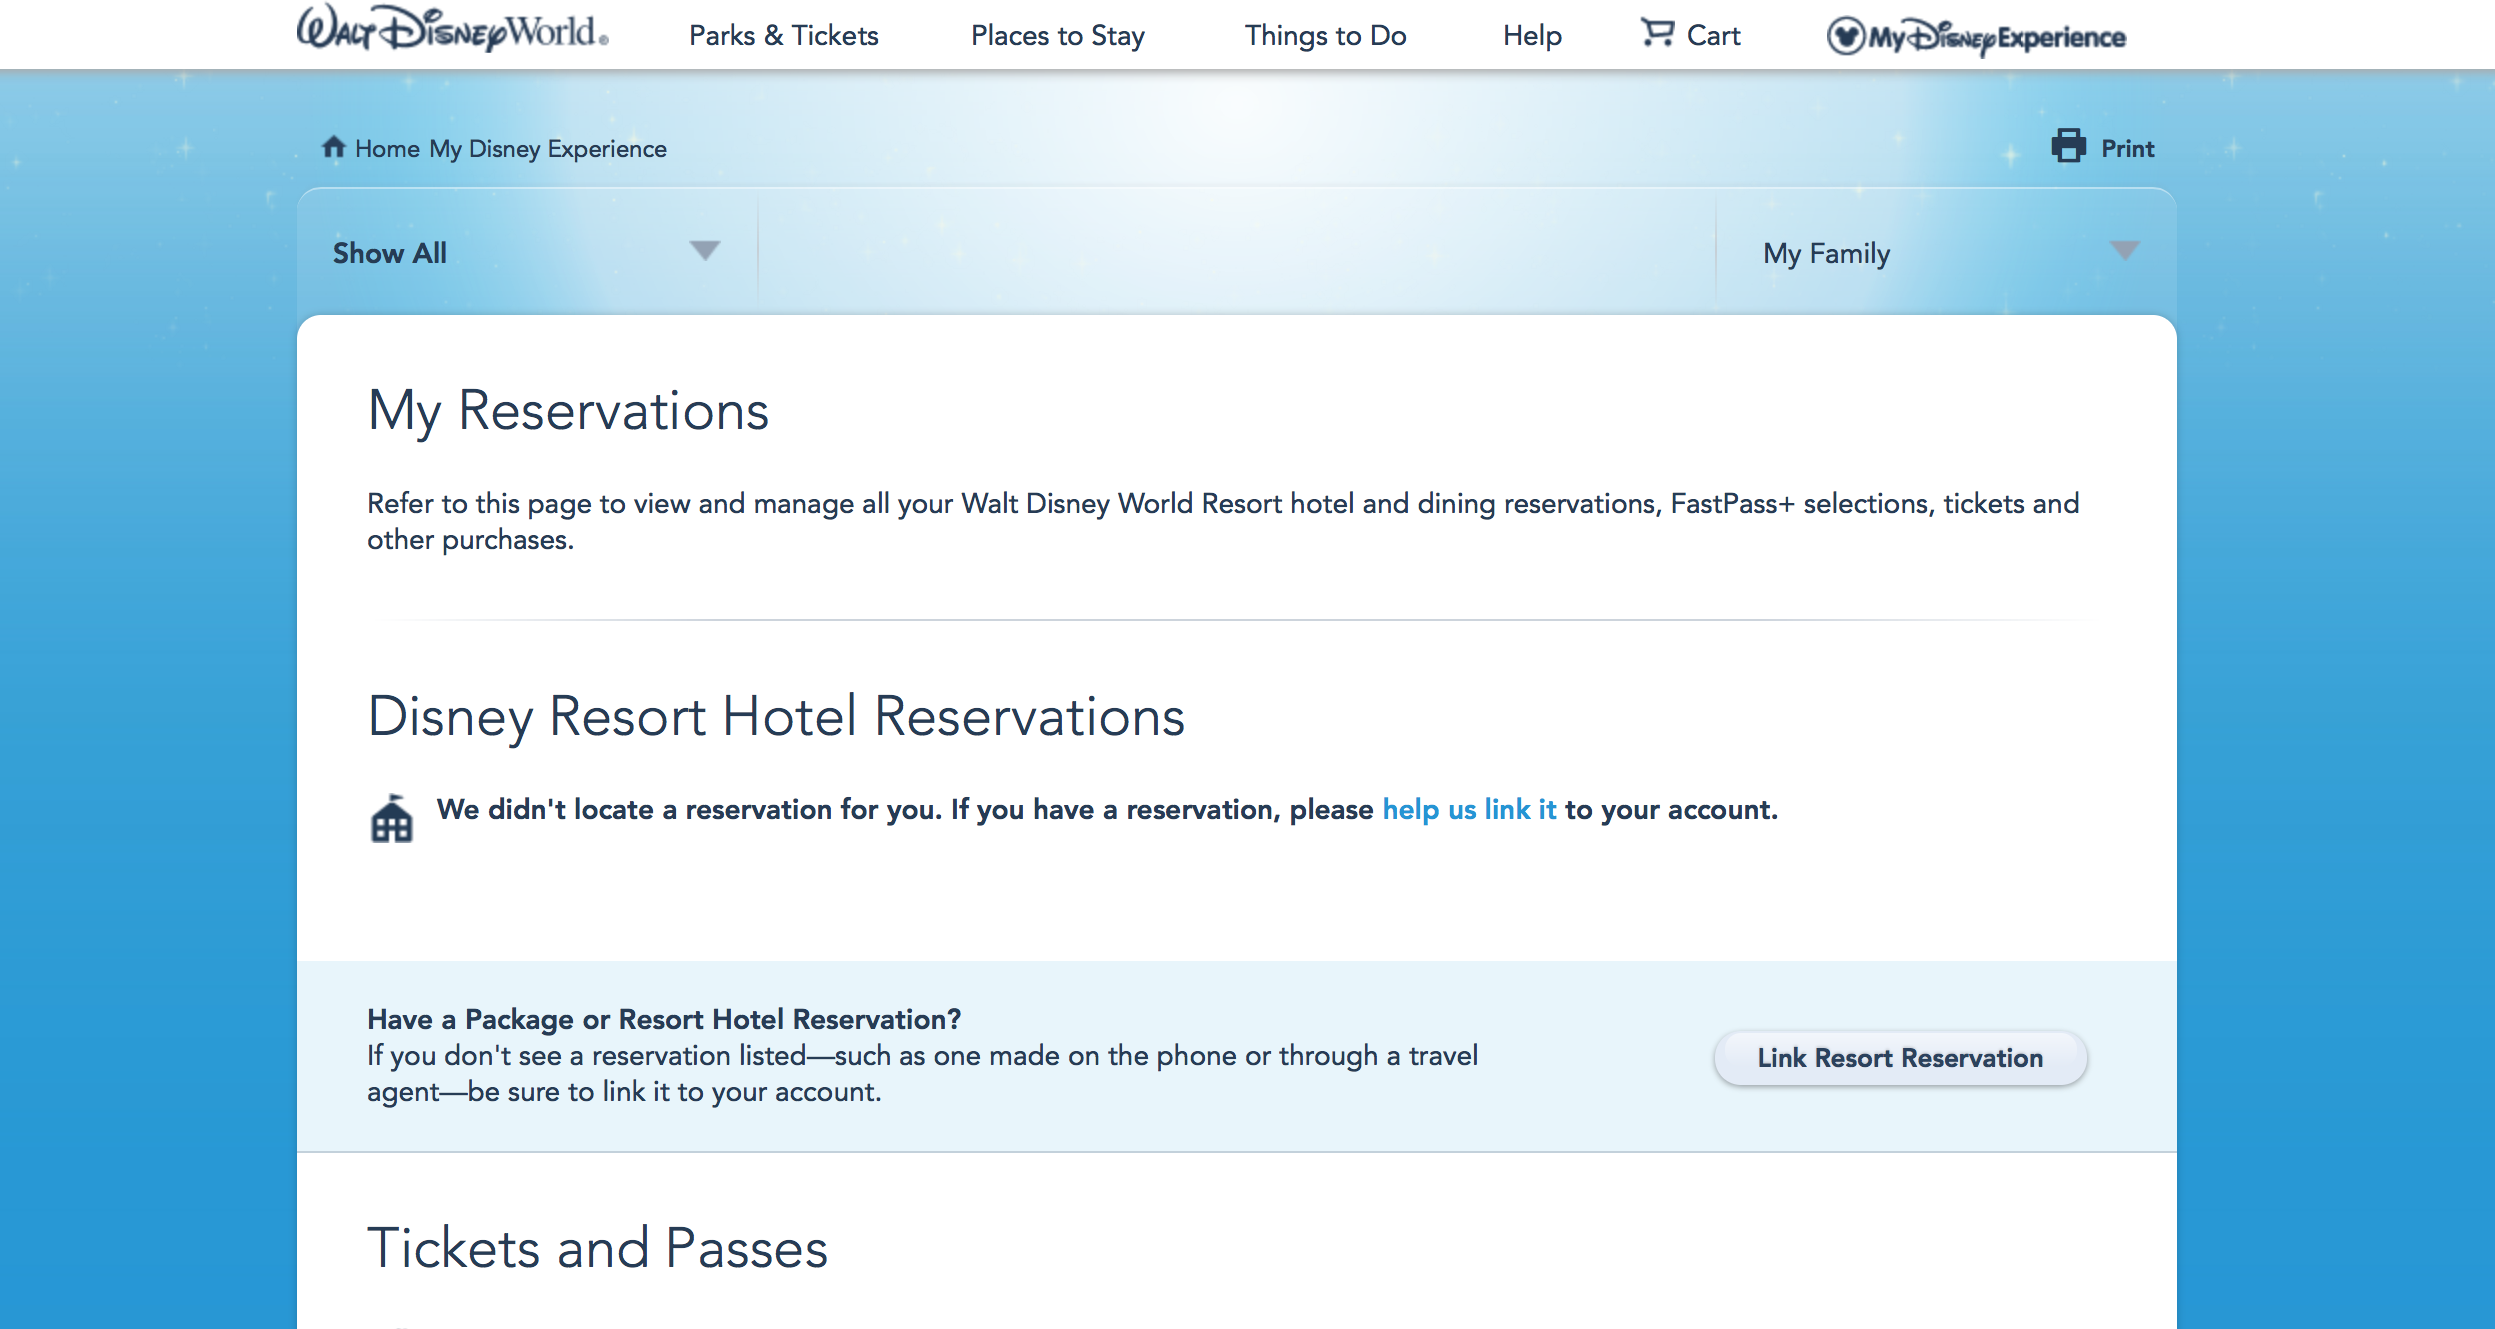This screenshot has height=1329, width=2495.
Task: Open the shopping cart icon
Action: tap(1657, 33)
